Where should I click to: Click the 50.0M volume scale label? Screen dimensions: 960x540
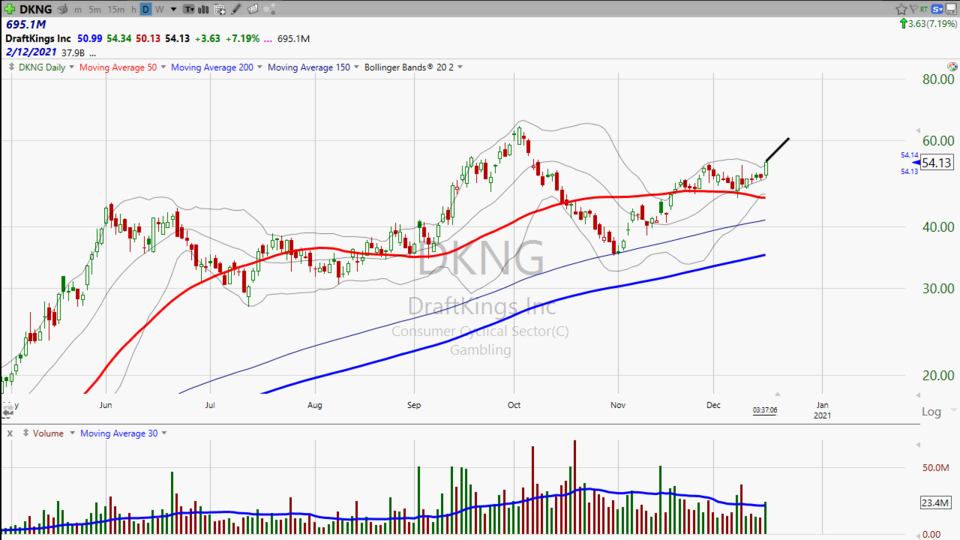coord(936,468)
